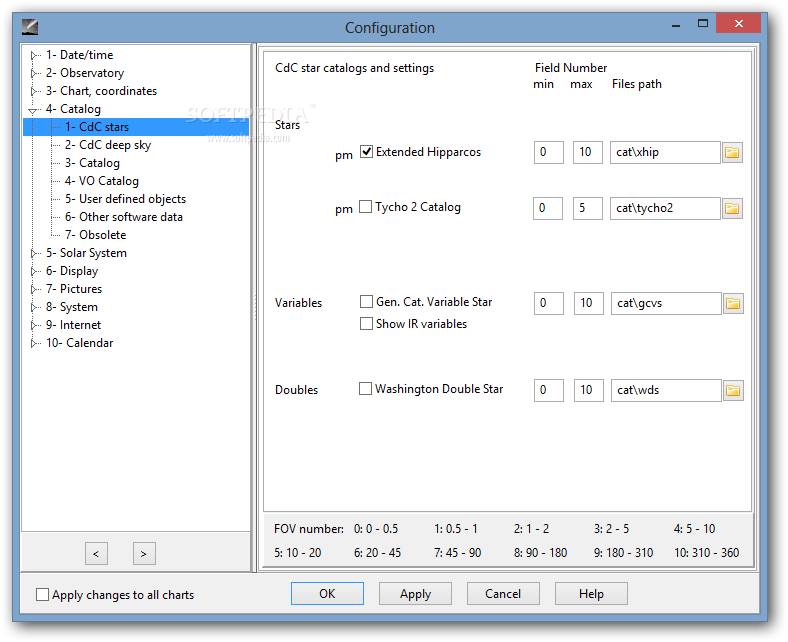Enable Washington Double Star checkbox
This screenshot has height=642, width=788.
pos(365,389)
